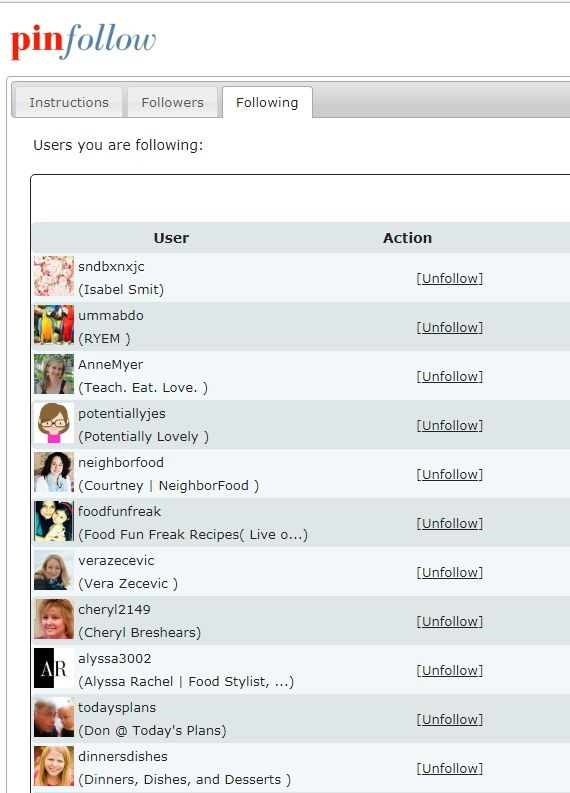Click potentiallyjes cartoon avatar
The image size is (570, 793).
54,423
